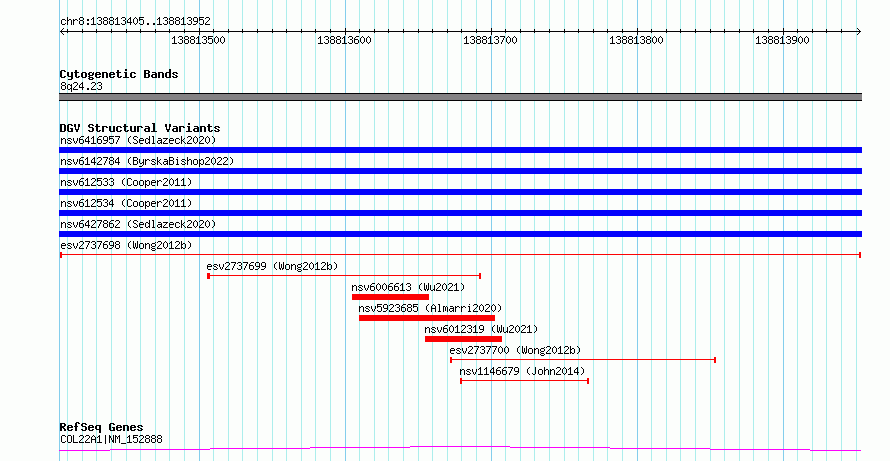Viewport: 890px width, 461px height.
Task: Click the blue bar under nsv6427862
Action: 460,234
